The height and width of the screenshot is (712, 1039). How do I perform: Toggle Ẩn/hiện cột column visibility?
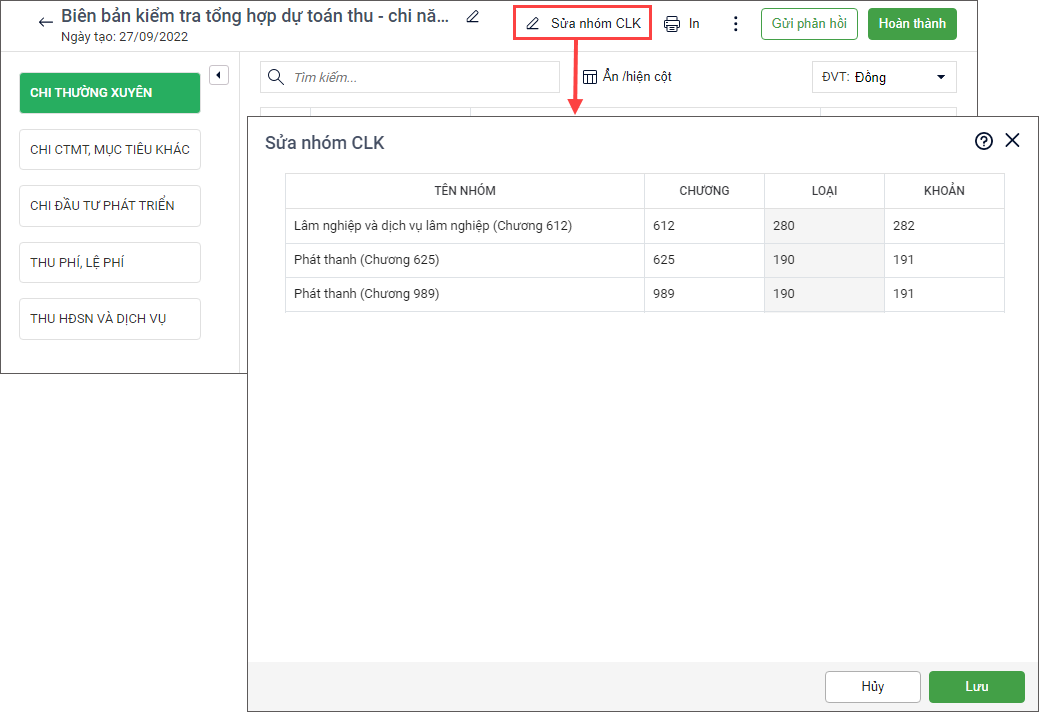click(x=627, y=77)
